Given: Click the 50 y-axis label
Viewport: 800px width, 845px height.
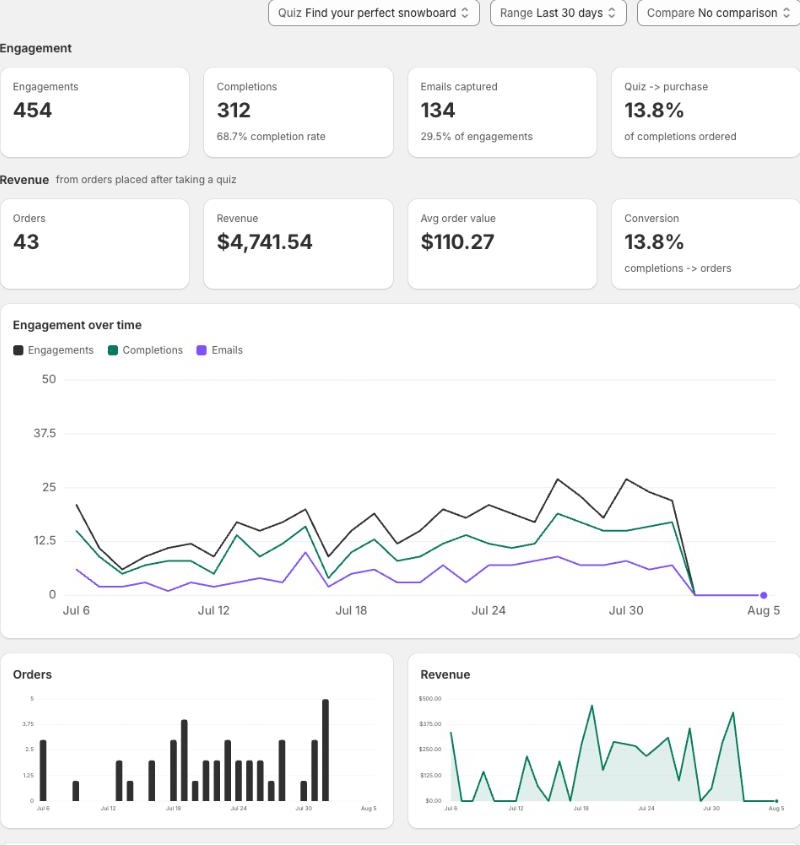Looking at the screenshot, I should coord(49,379).
